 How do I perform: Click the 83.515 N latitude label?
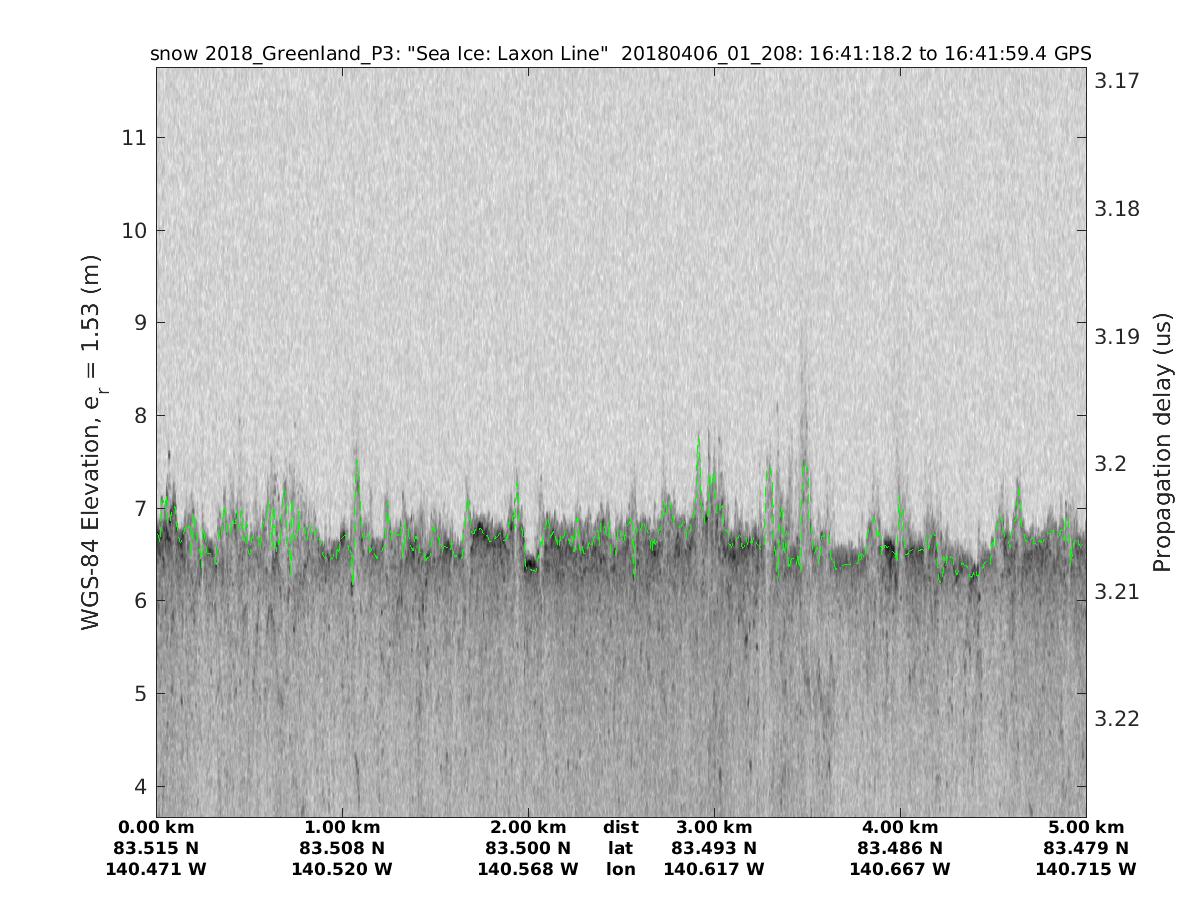click(x=157, y=848)
